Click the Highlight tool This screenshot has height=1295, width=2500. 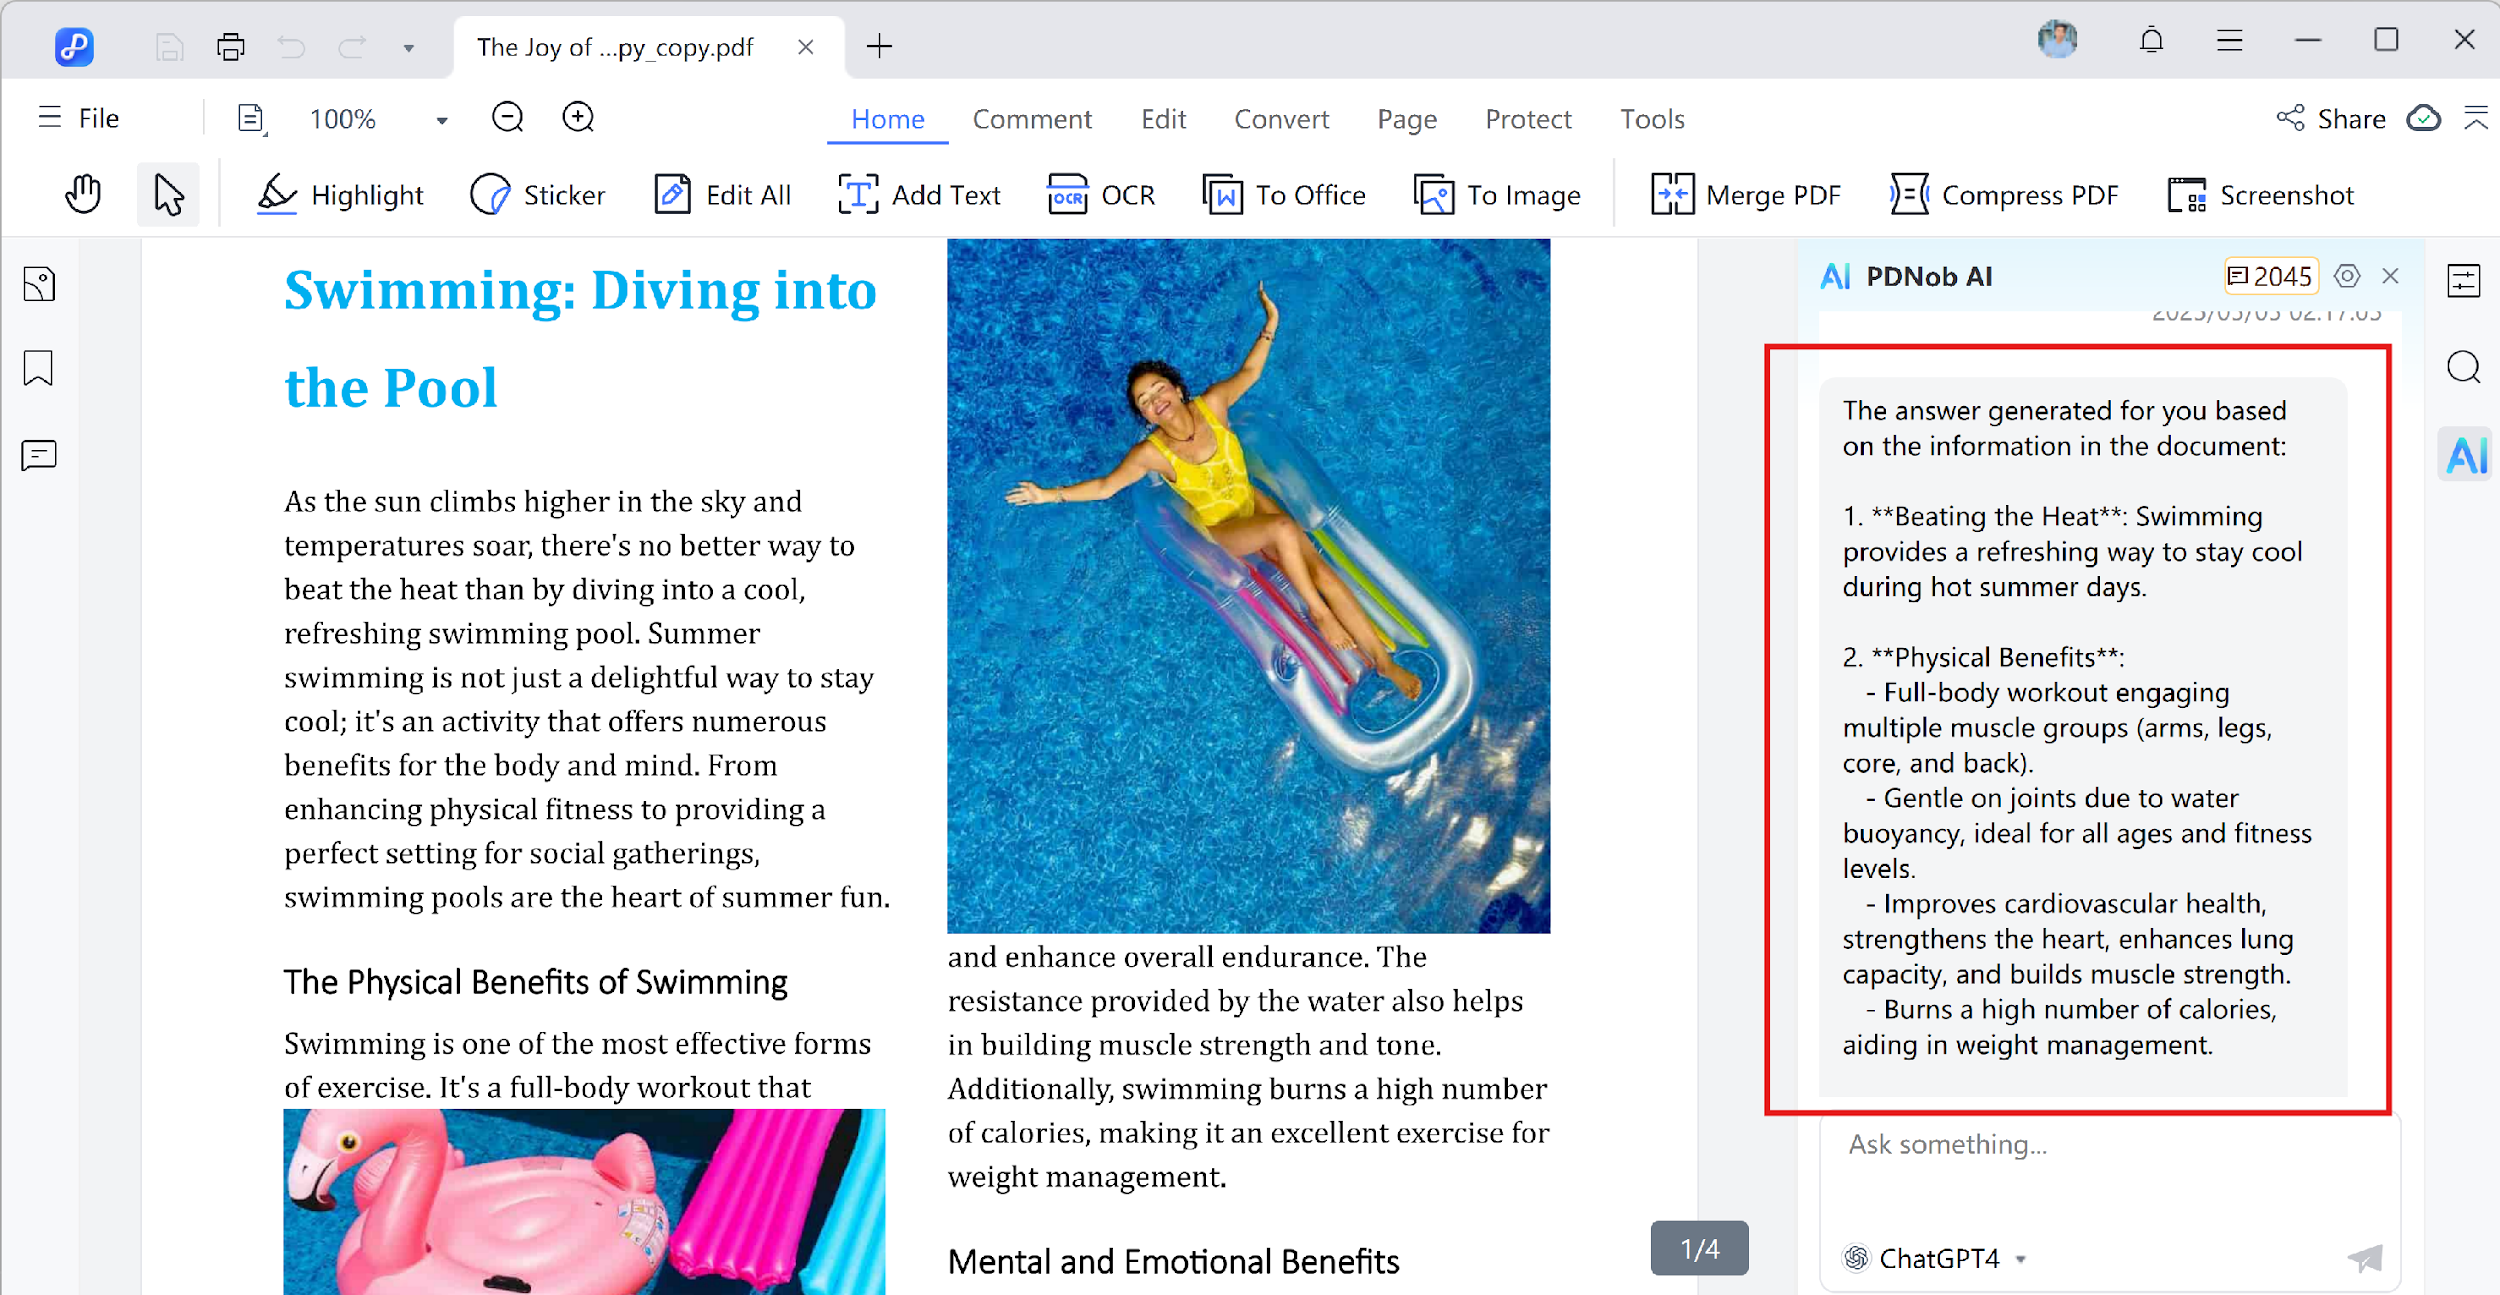(x=340, y=194)
